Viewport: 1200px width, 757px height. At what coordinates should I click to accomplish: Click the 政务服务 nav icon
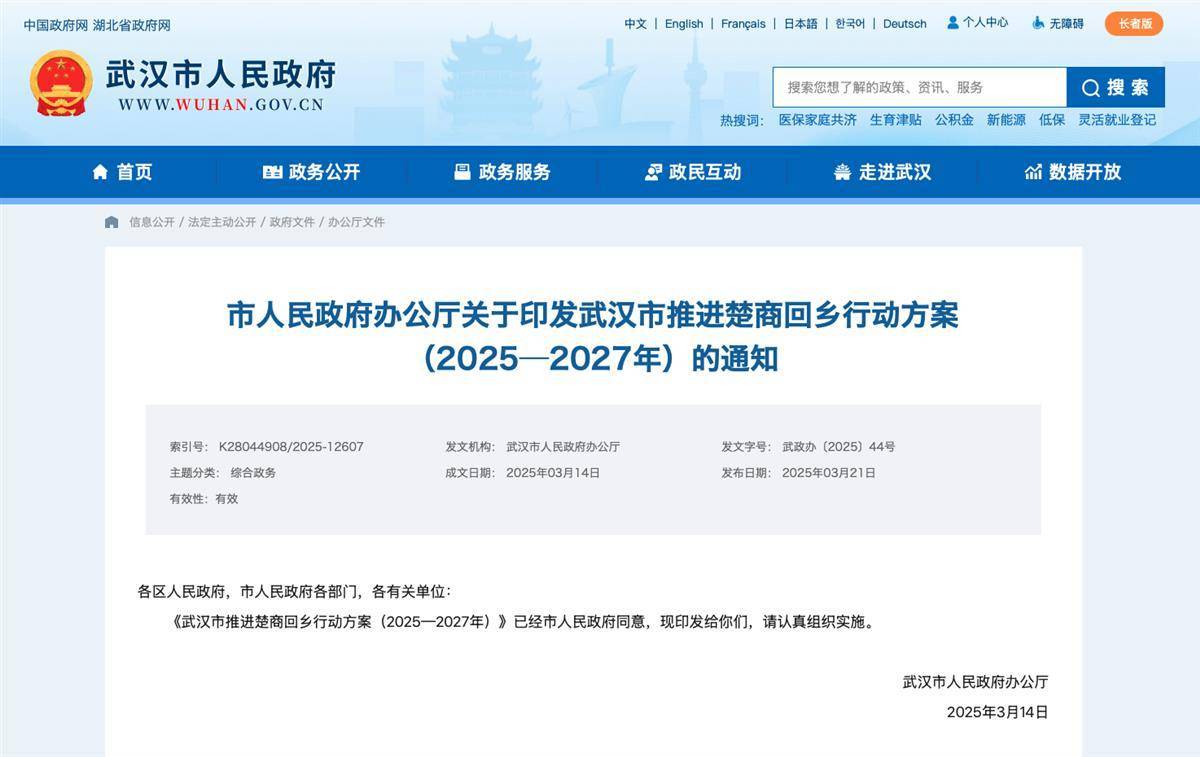tap(462, 172)
